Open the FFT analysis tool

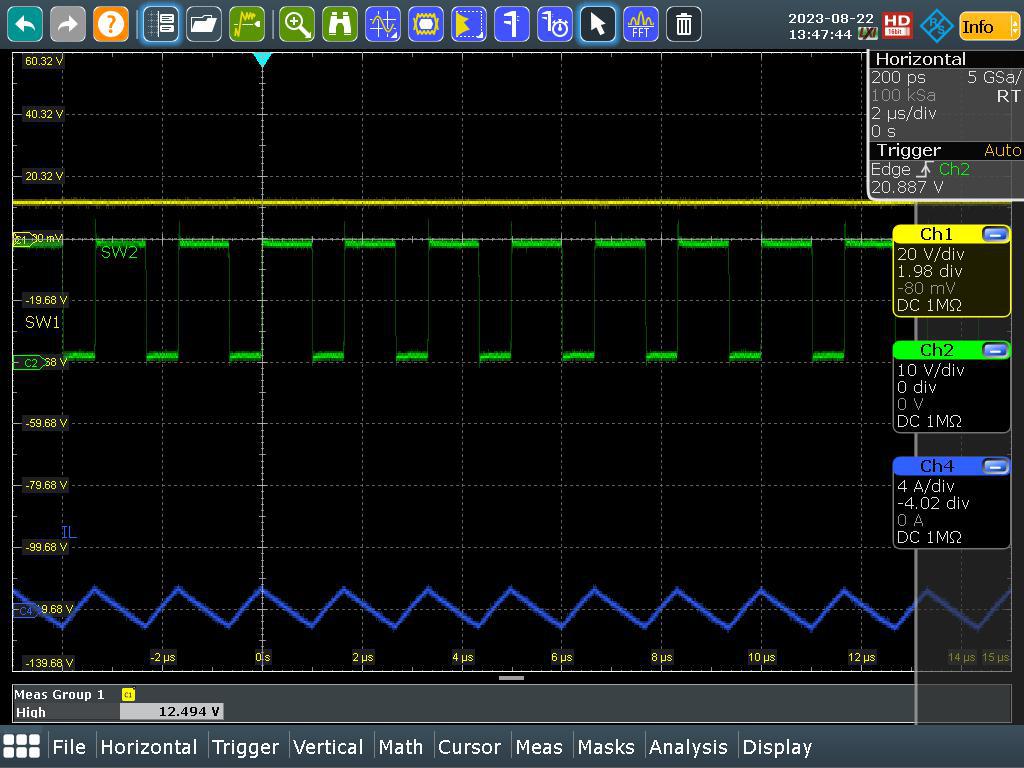tap(640, 24)
